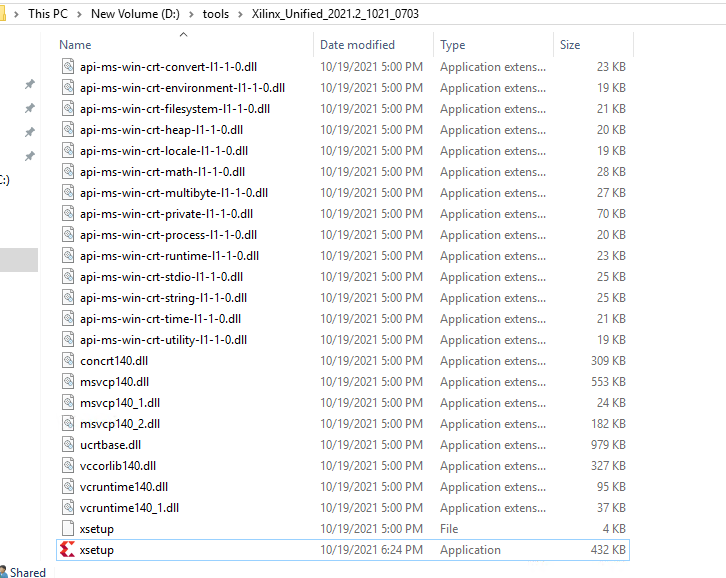
Task: Select file name api-ms-win-crt-environment-l1-1-0.dll
Action: tap(182, 88)
